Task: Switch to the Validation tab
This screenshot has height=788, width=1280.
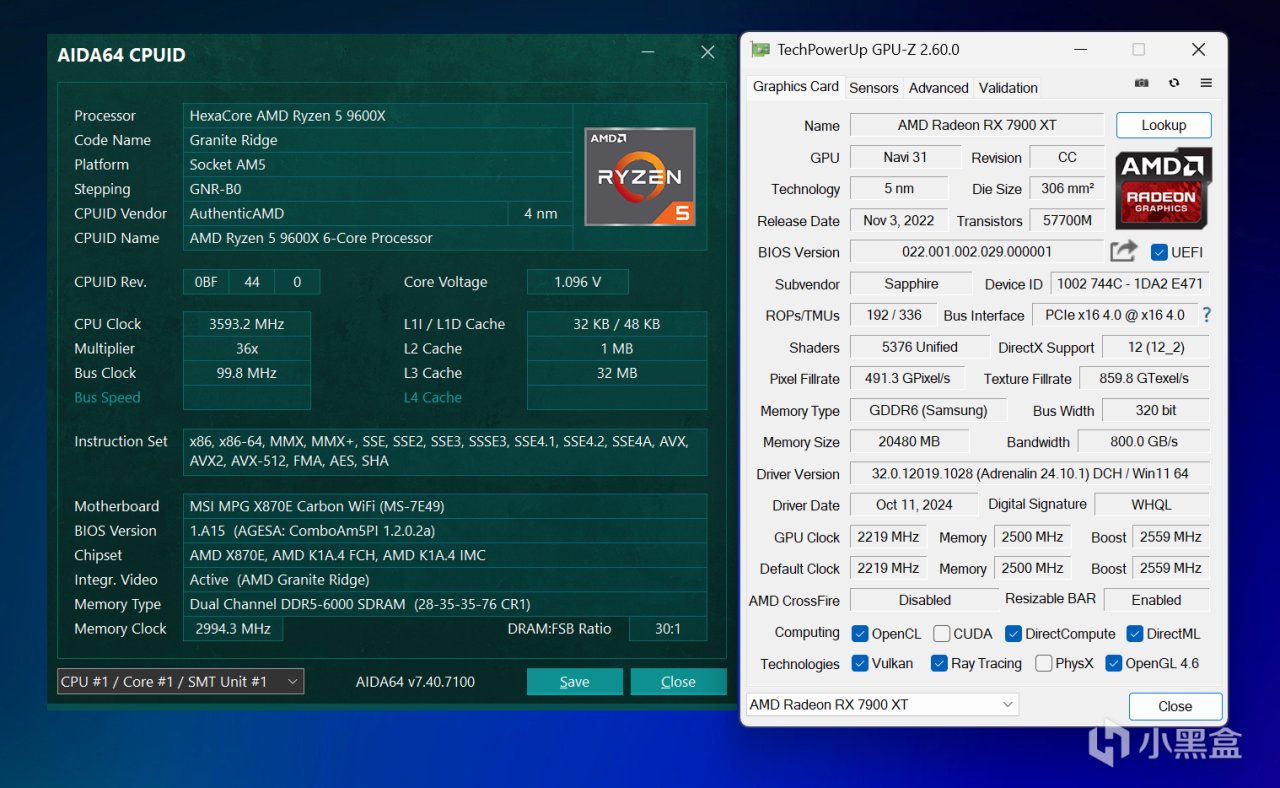Action: [1008, 88]
